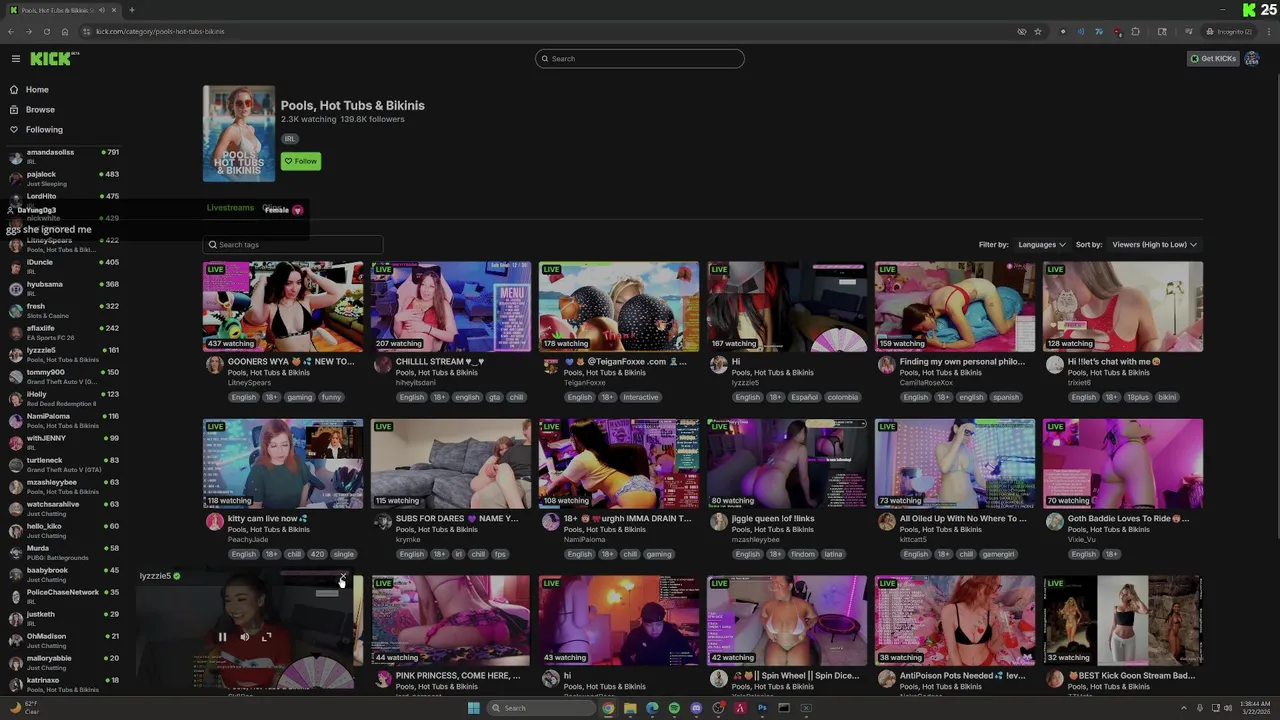1280x720 pixels.
Task: Mute the lyzzzie5 mini player volume
Action: (244, 637)
